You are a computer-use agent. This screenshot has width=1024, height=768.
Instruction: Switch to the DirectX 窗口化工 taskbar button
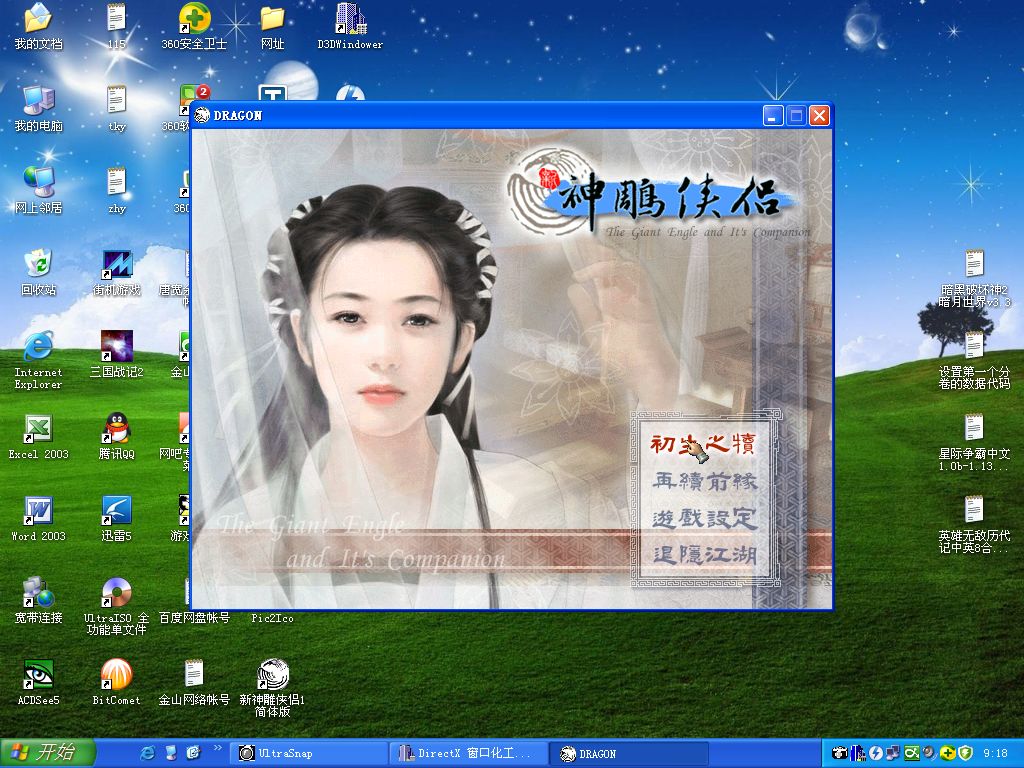(470, 754)
